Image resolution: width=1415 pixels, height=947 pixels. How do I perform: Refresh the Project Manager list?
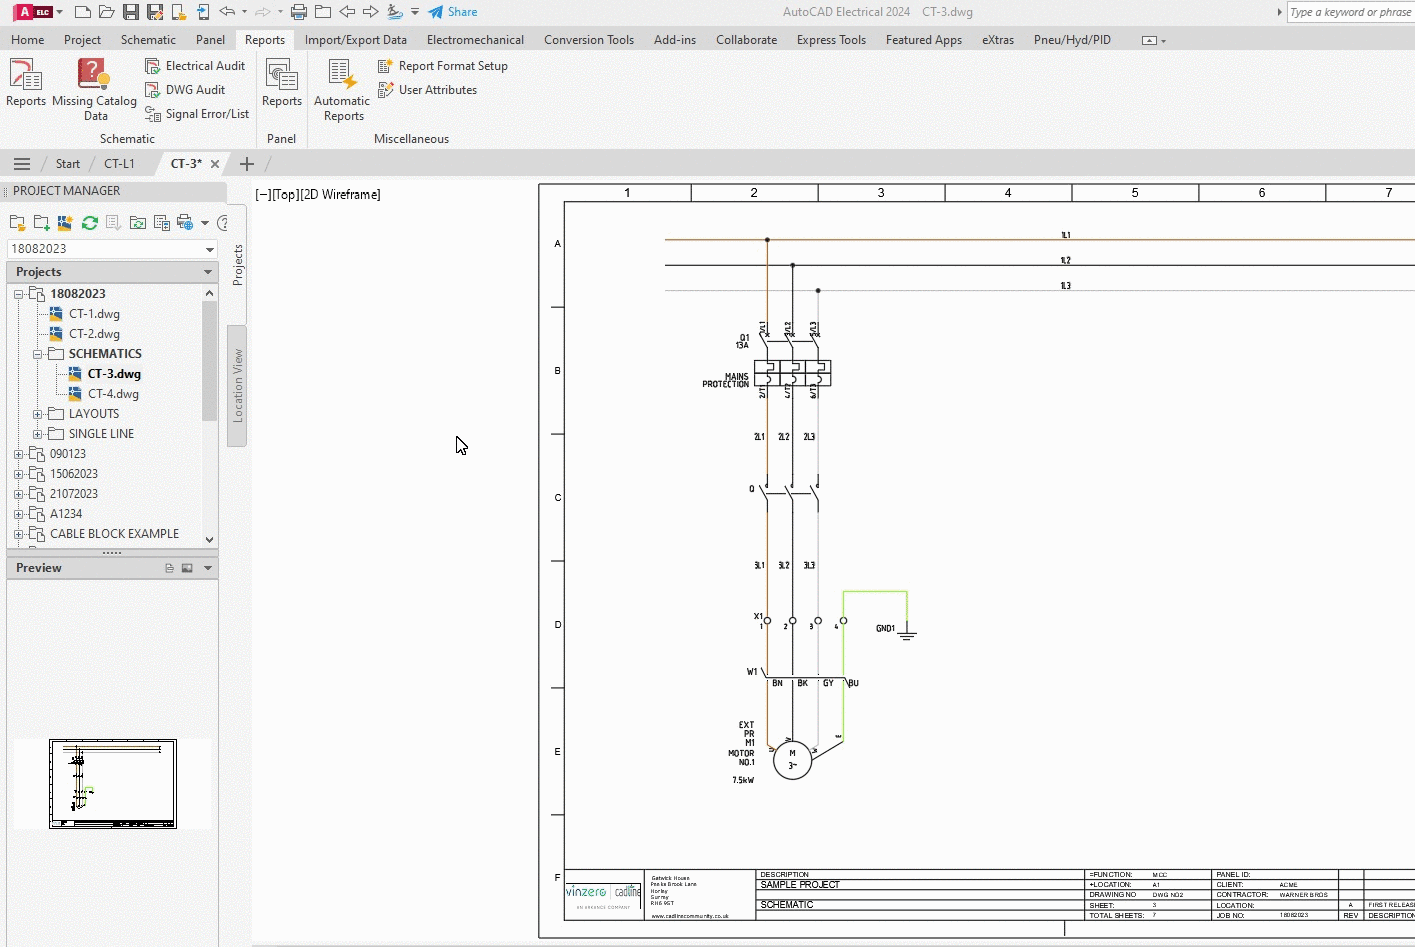tap(90, 223)
